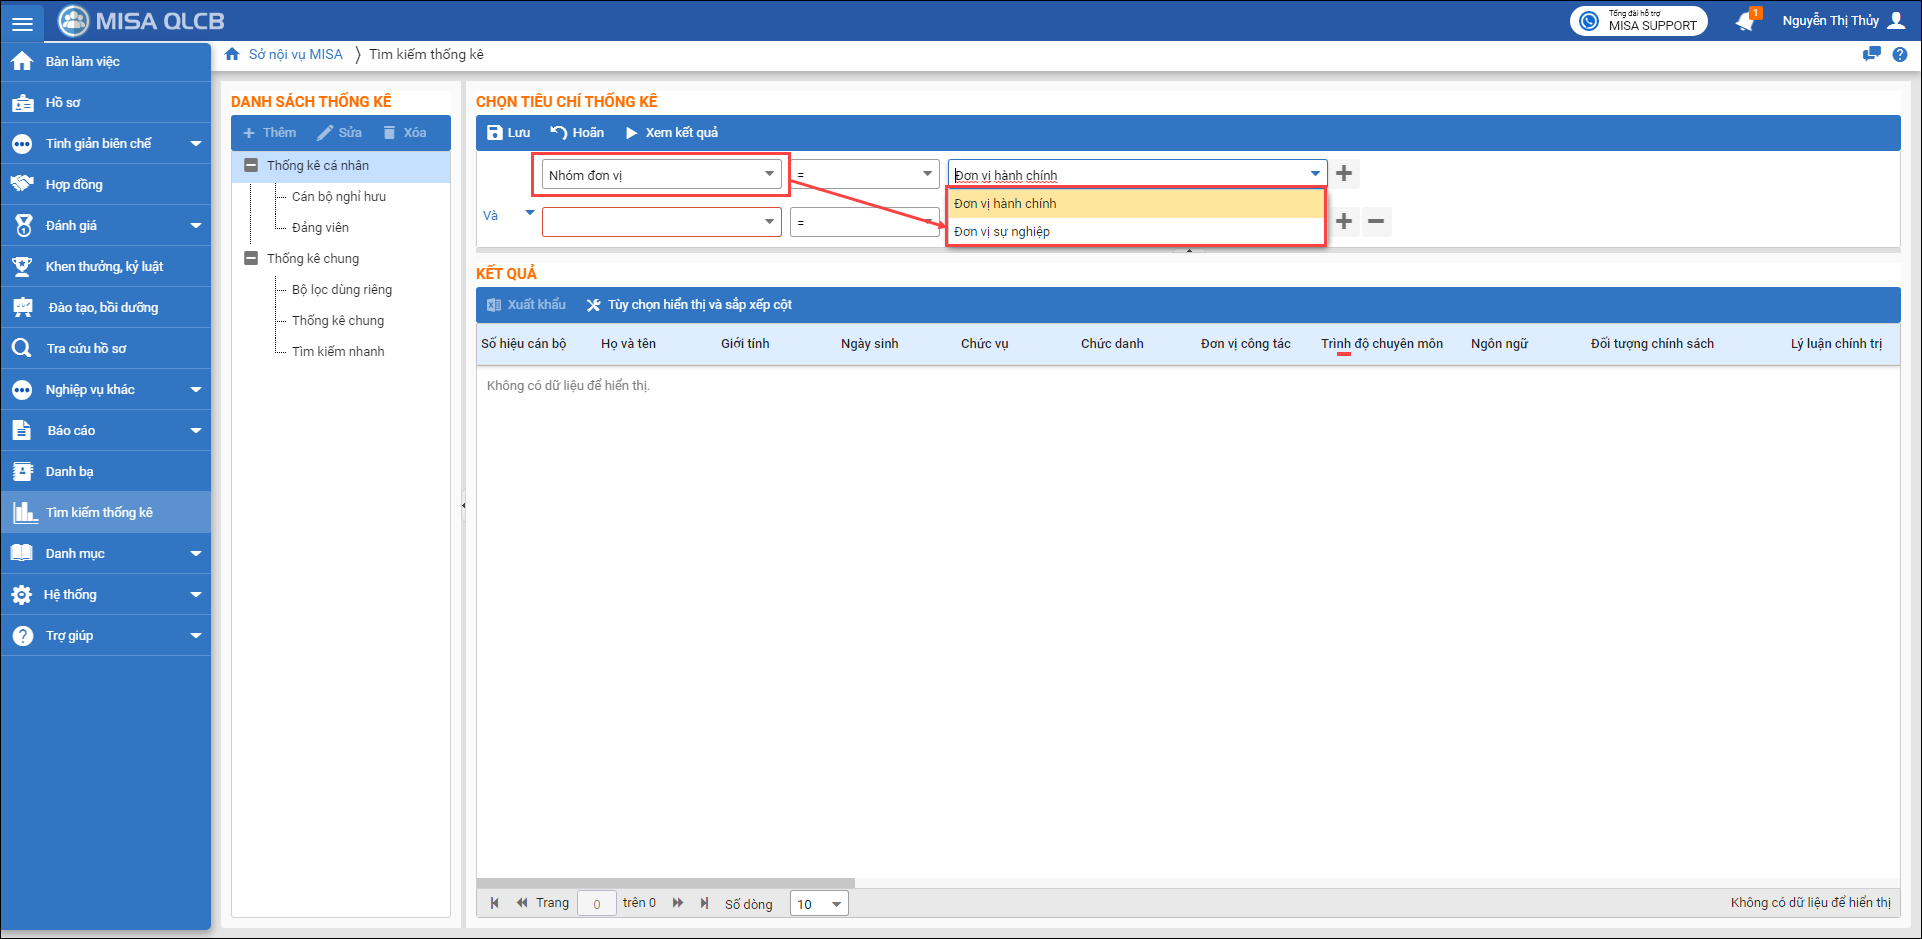Open the Số dòng rows-per-page dropdown
1922x939 pixels.
819,904
